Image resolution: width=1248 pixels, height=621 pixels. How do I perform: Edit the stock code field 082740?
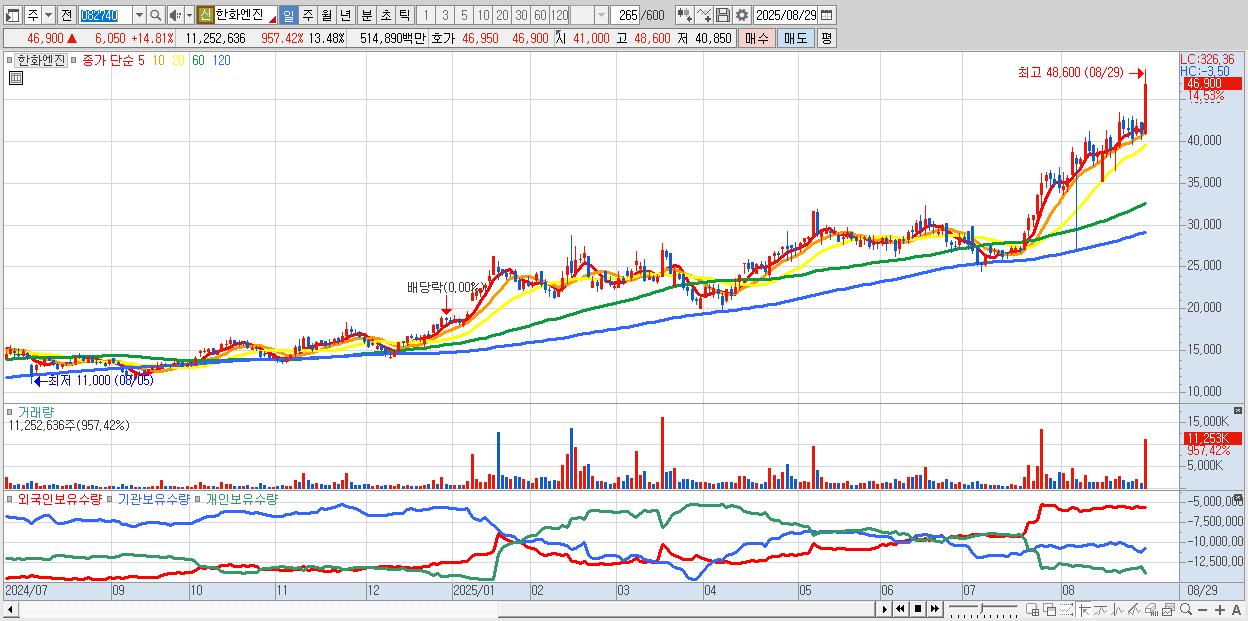[105, 15]
